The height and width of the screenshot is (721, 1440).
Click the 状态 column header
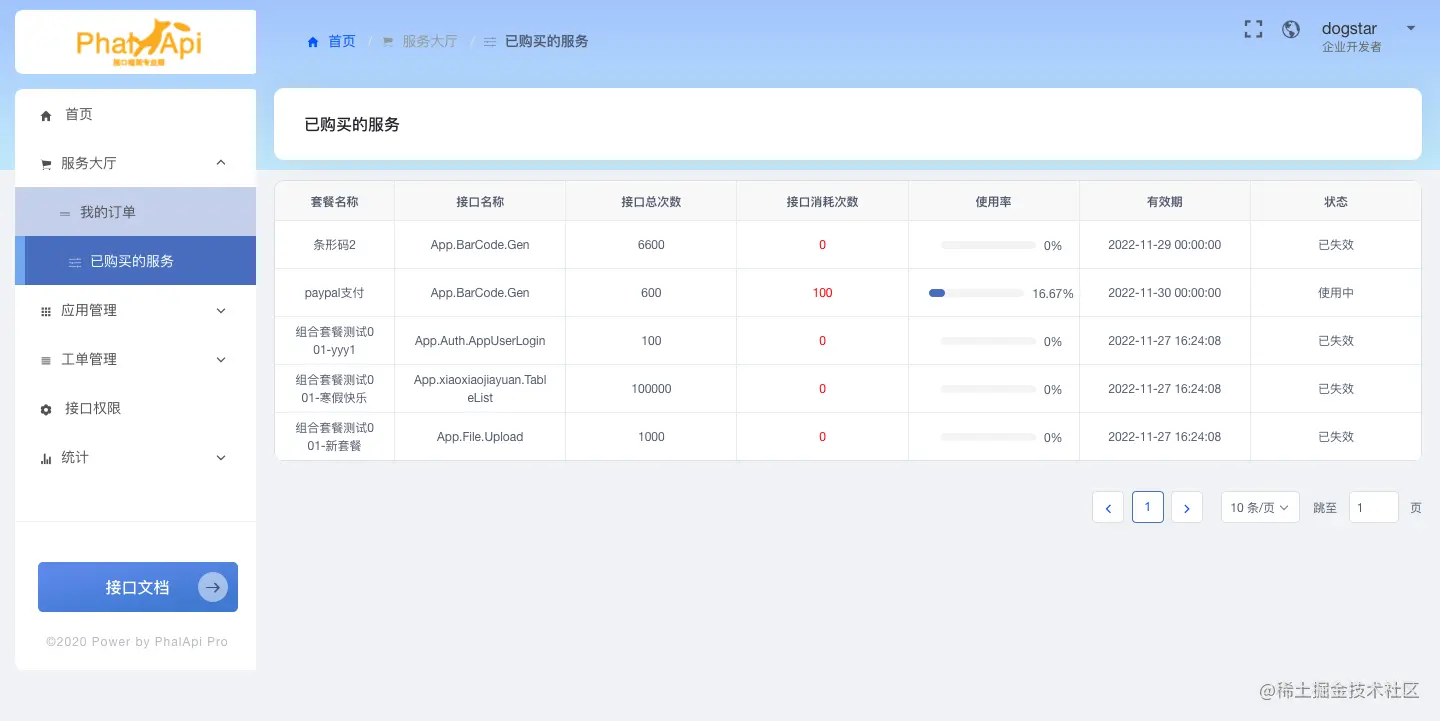[x=1336, y=201]
